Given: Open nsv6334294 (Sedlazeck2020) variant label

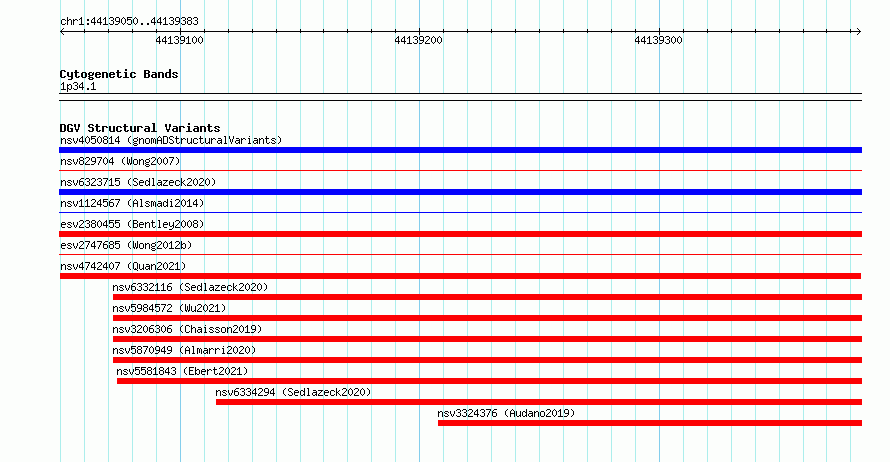Looking at the screenshot, I should coord(293,392).
